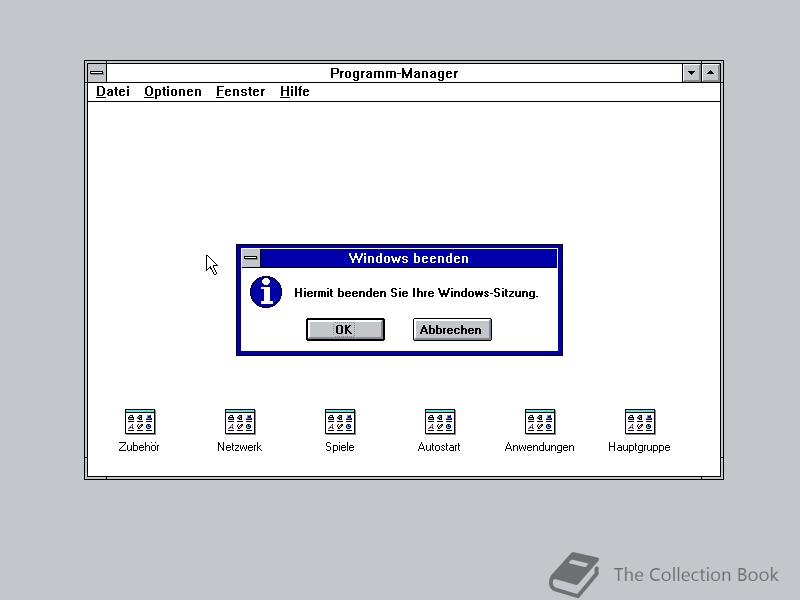This screenshot has width=800, height=600.
Task: Open the Hilfe menu
Action: pos(294,92)
